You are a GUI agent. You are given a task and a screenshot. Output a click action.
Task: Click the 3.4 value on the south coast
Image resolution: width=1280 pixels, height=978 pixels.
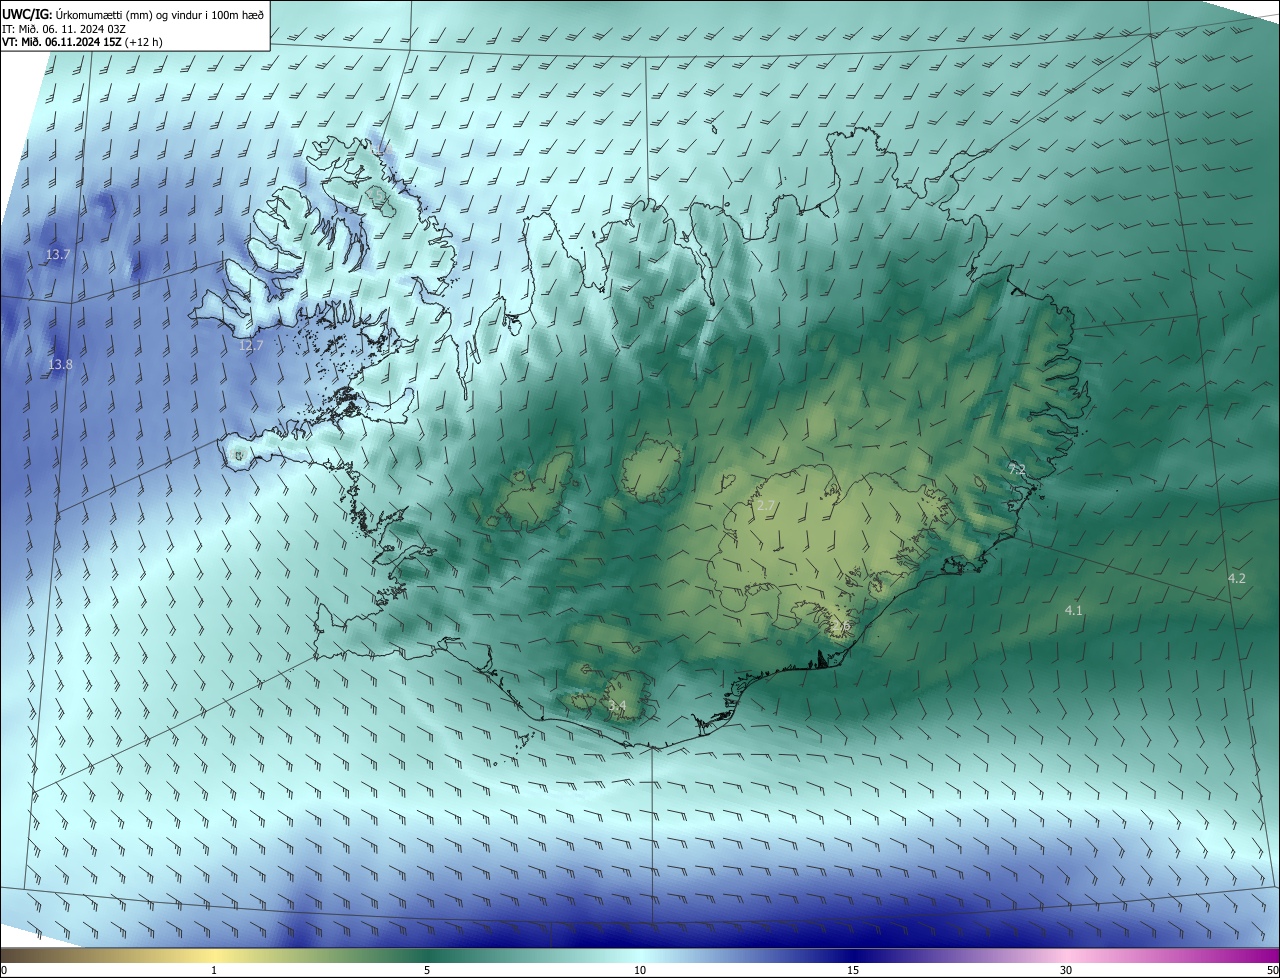pos(617,706)
